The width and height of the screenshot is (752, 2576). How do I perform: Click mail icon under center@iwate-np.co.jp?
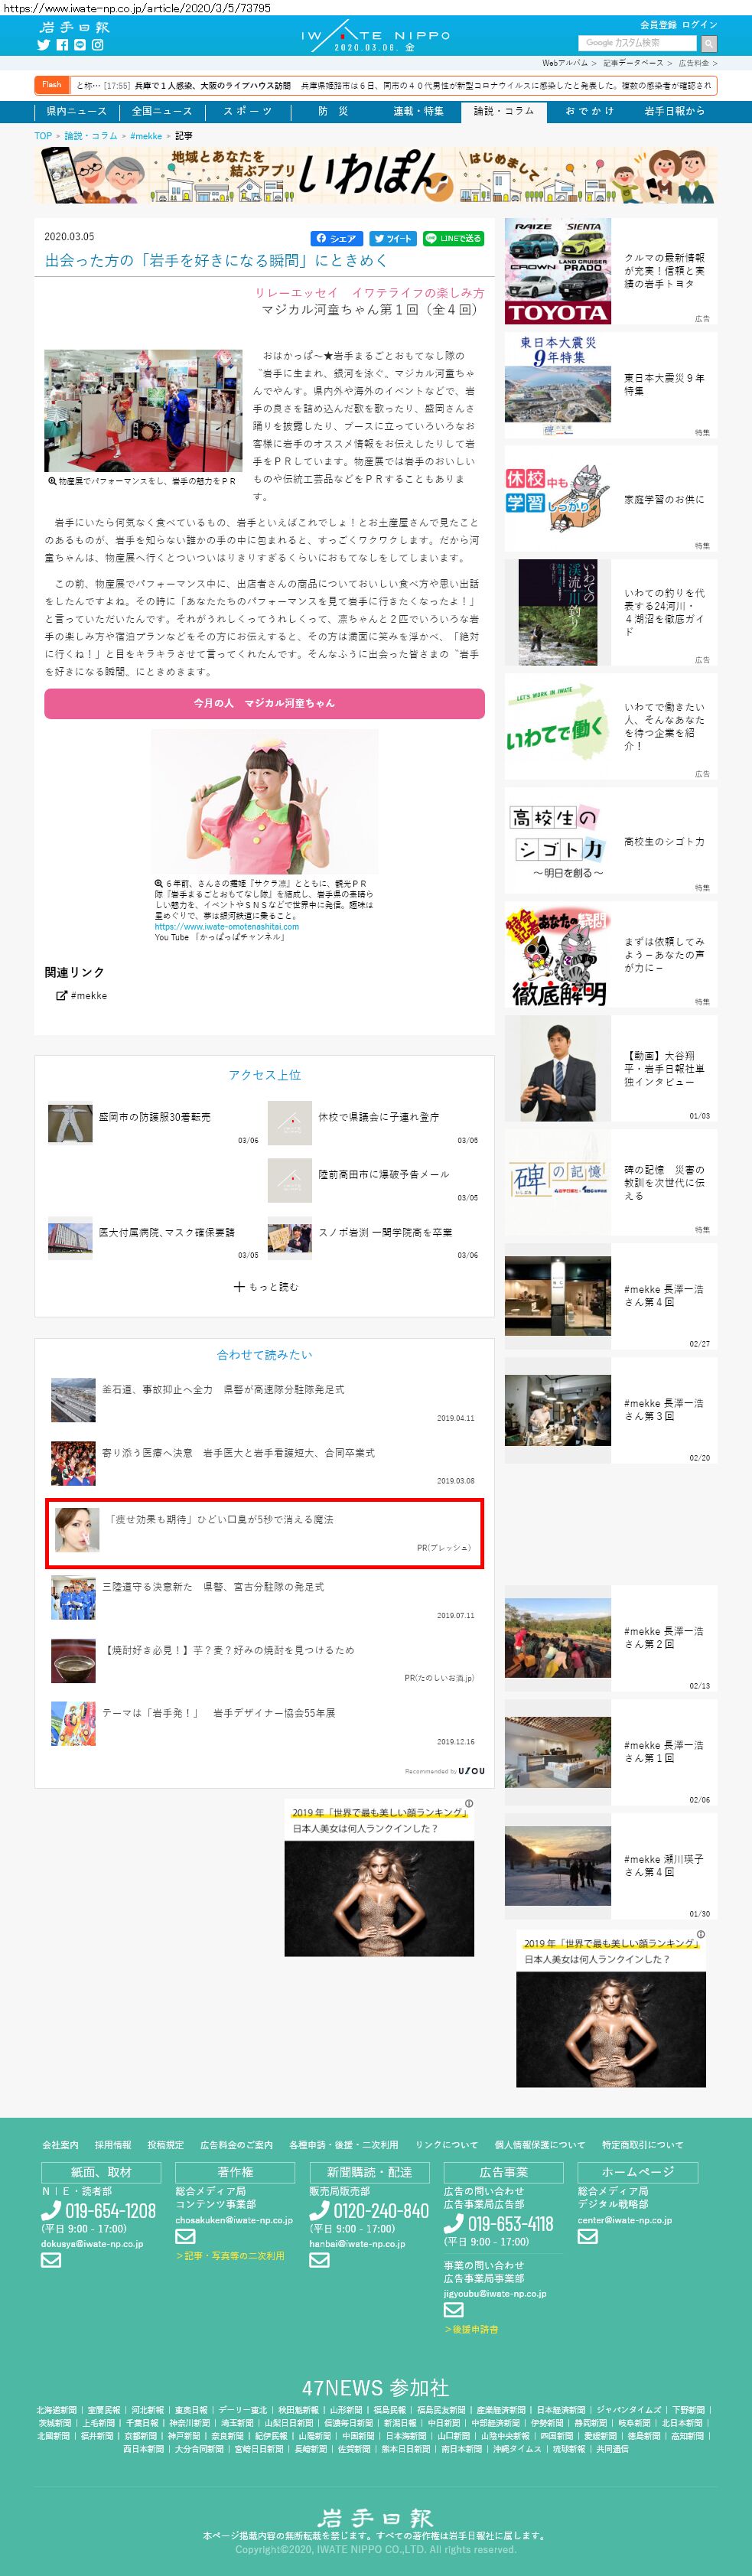[587, 2236]
